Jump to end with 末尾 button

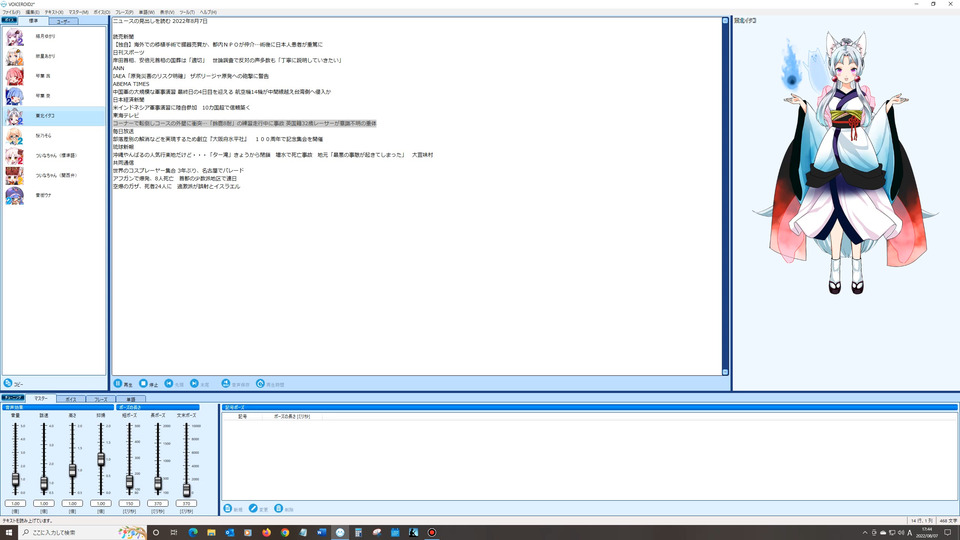pyautogui.click(x=200, y=384)
